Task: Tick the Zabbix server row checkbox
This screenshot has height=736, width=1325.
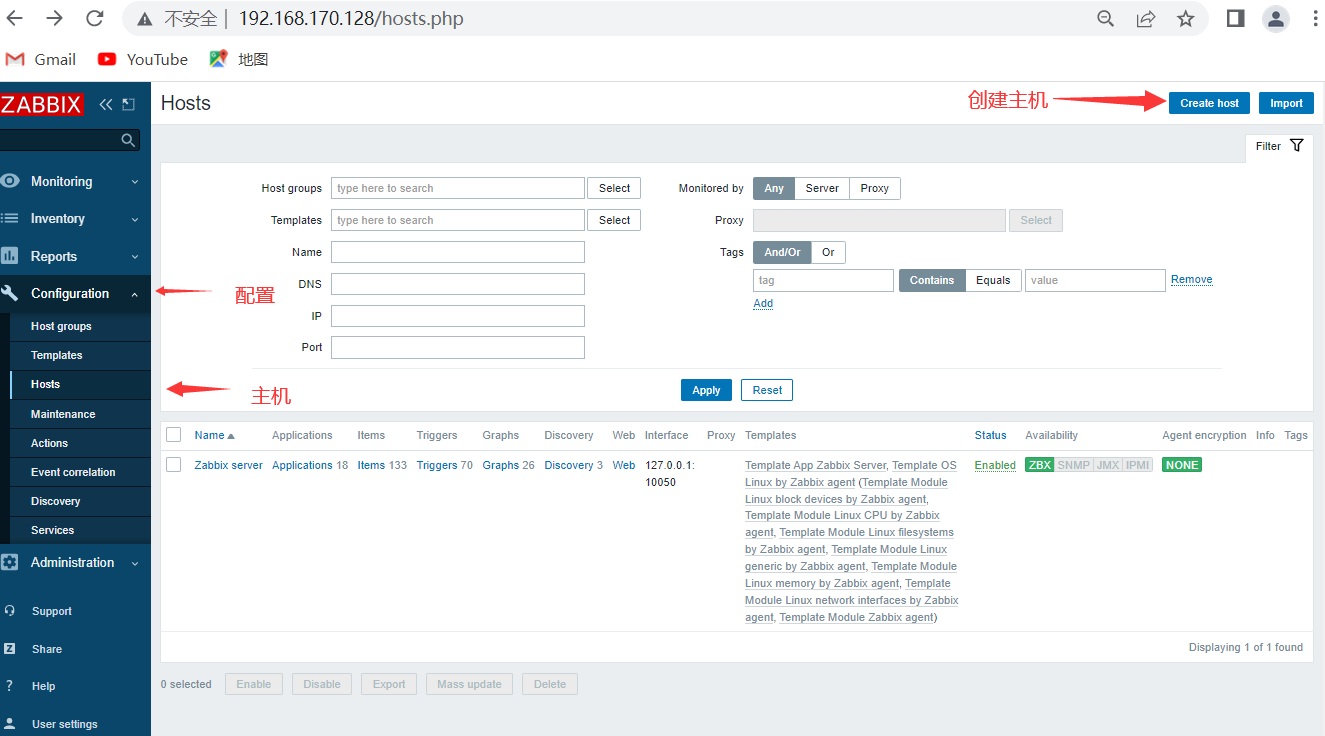Action: pyautogui.click(x=174, y=465)
